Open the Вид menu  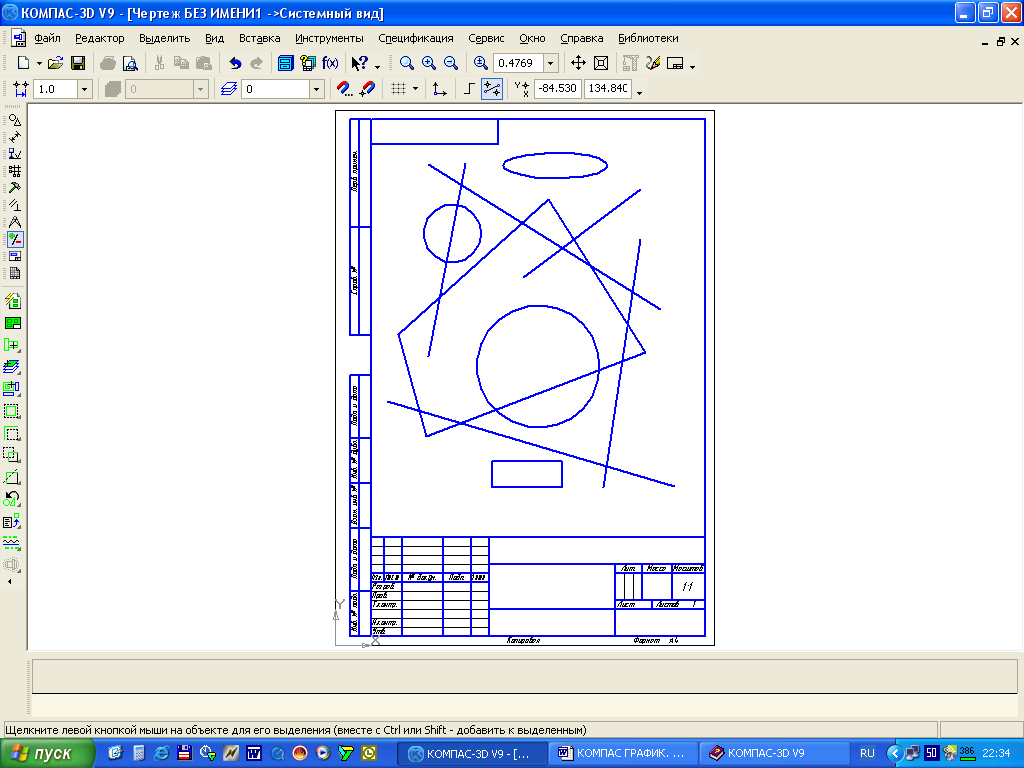214,39
